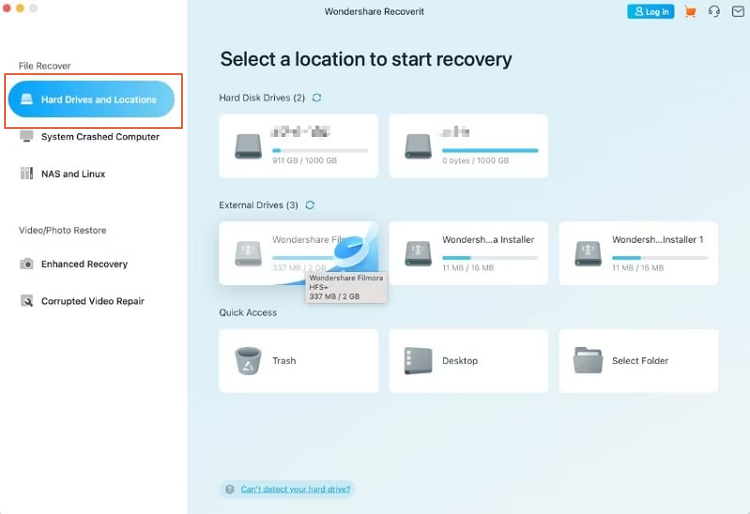Viewport: 750px width, 514px height.
Task: Click the Hard Drives and Locations drive icon
Action: point(27,99)
